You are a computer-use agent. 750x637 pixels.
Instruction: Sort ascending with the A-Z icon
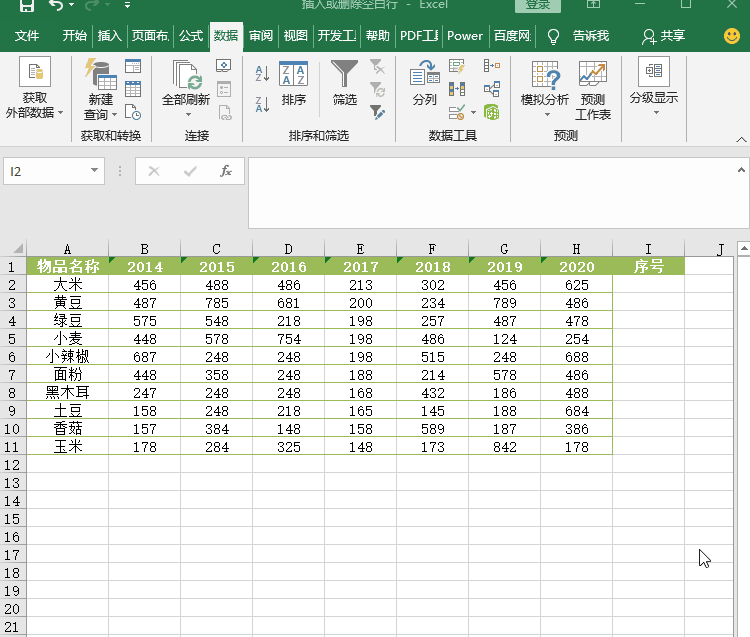[262, 73]
